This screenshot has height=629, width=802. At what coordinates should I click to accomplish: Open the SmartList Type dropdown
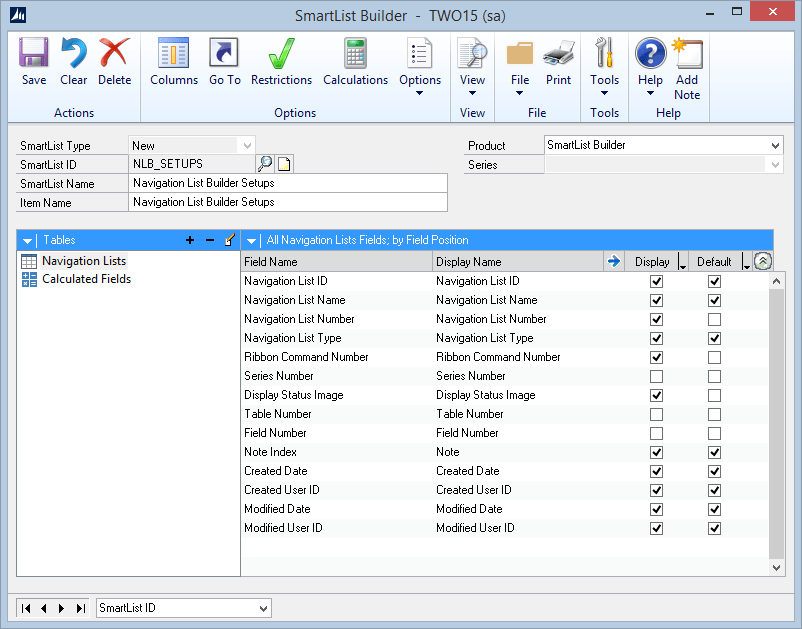(x=248, y=144)
